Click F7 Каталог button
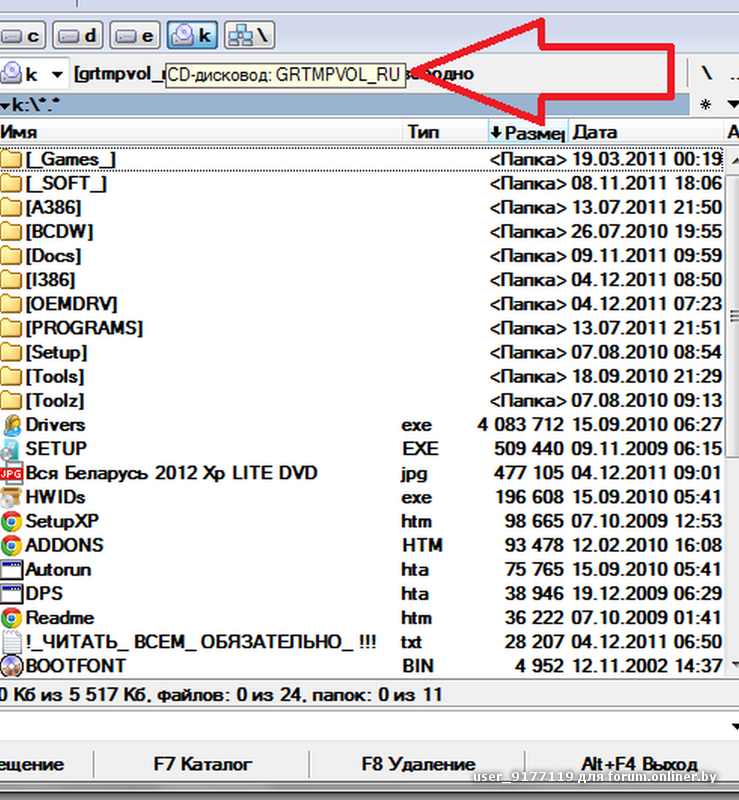The width and height of the screenshot is (739, 800). 202,764
